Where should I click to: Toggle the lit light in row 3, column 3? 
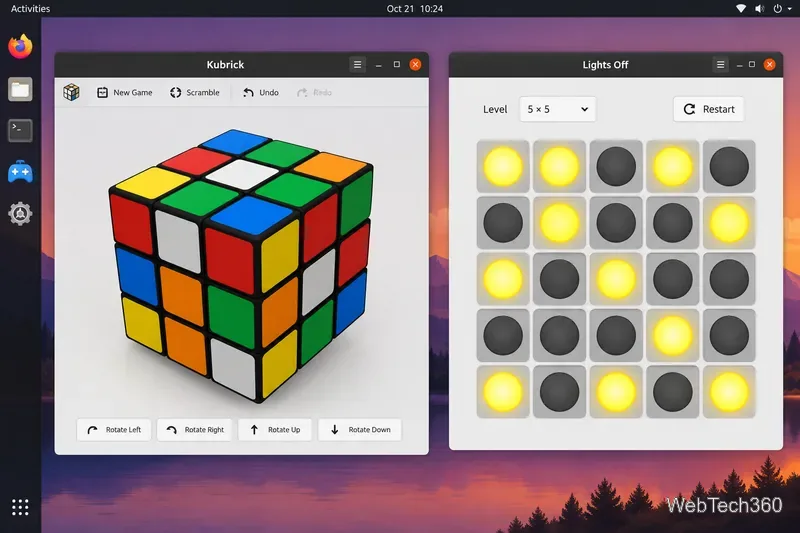[x=616, y=279]
